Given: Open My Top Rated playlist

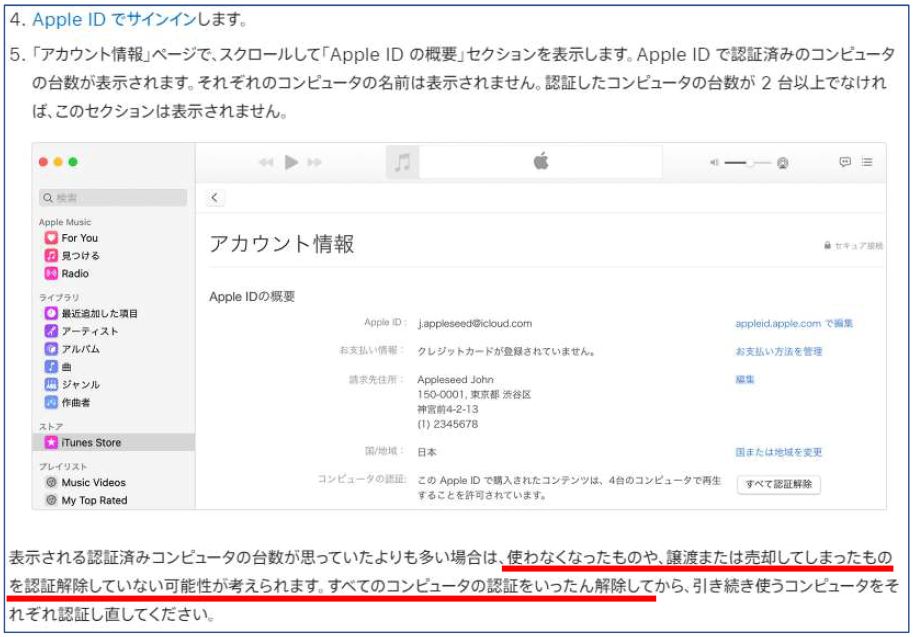Looking at the screenshot, I should [x=94, y=500].
